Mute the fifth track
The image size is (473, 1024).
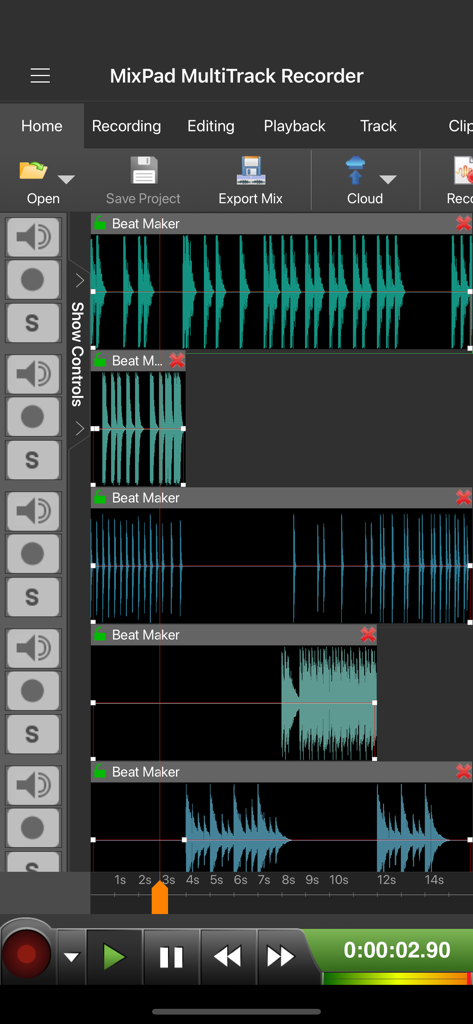(x=33, y=786)
